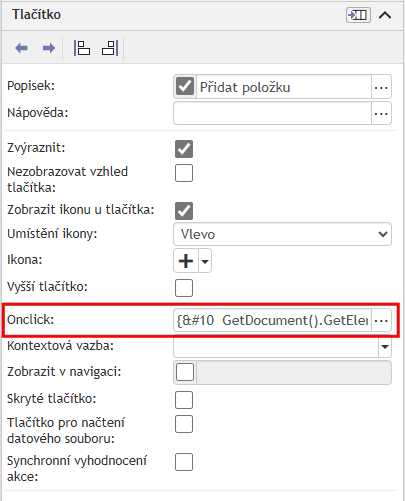
Task: Enable the Skryté tlačítko checkbox
Action: pyautogui.click(x=184, y=400)
